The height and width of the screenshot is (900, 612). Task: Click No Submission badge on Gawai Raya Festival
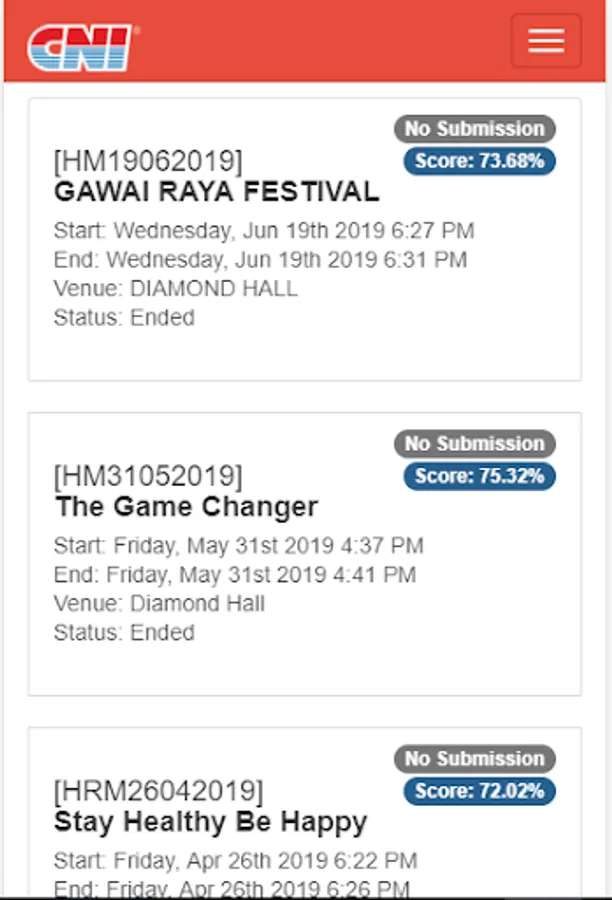point(475,129)
